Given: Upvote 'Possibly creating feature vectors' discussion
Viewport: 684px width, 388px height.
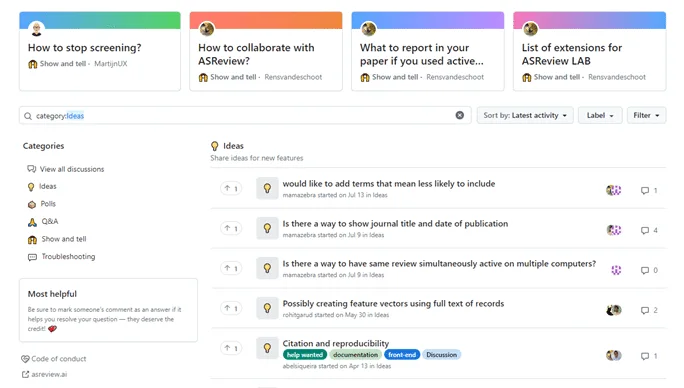Looking at the screenshot, I should (x=231, y=308).
